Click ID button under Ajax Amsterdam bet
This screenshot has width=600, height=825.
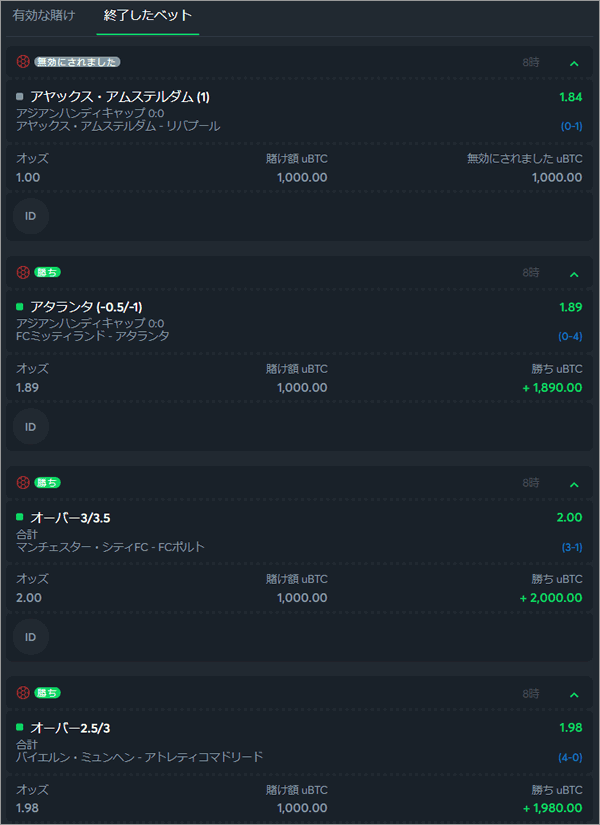pyautogui.click(x=31, y=216)
